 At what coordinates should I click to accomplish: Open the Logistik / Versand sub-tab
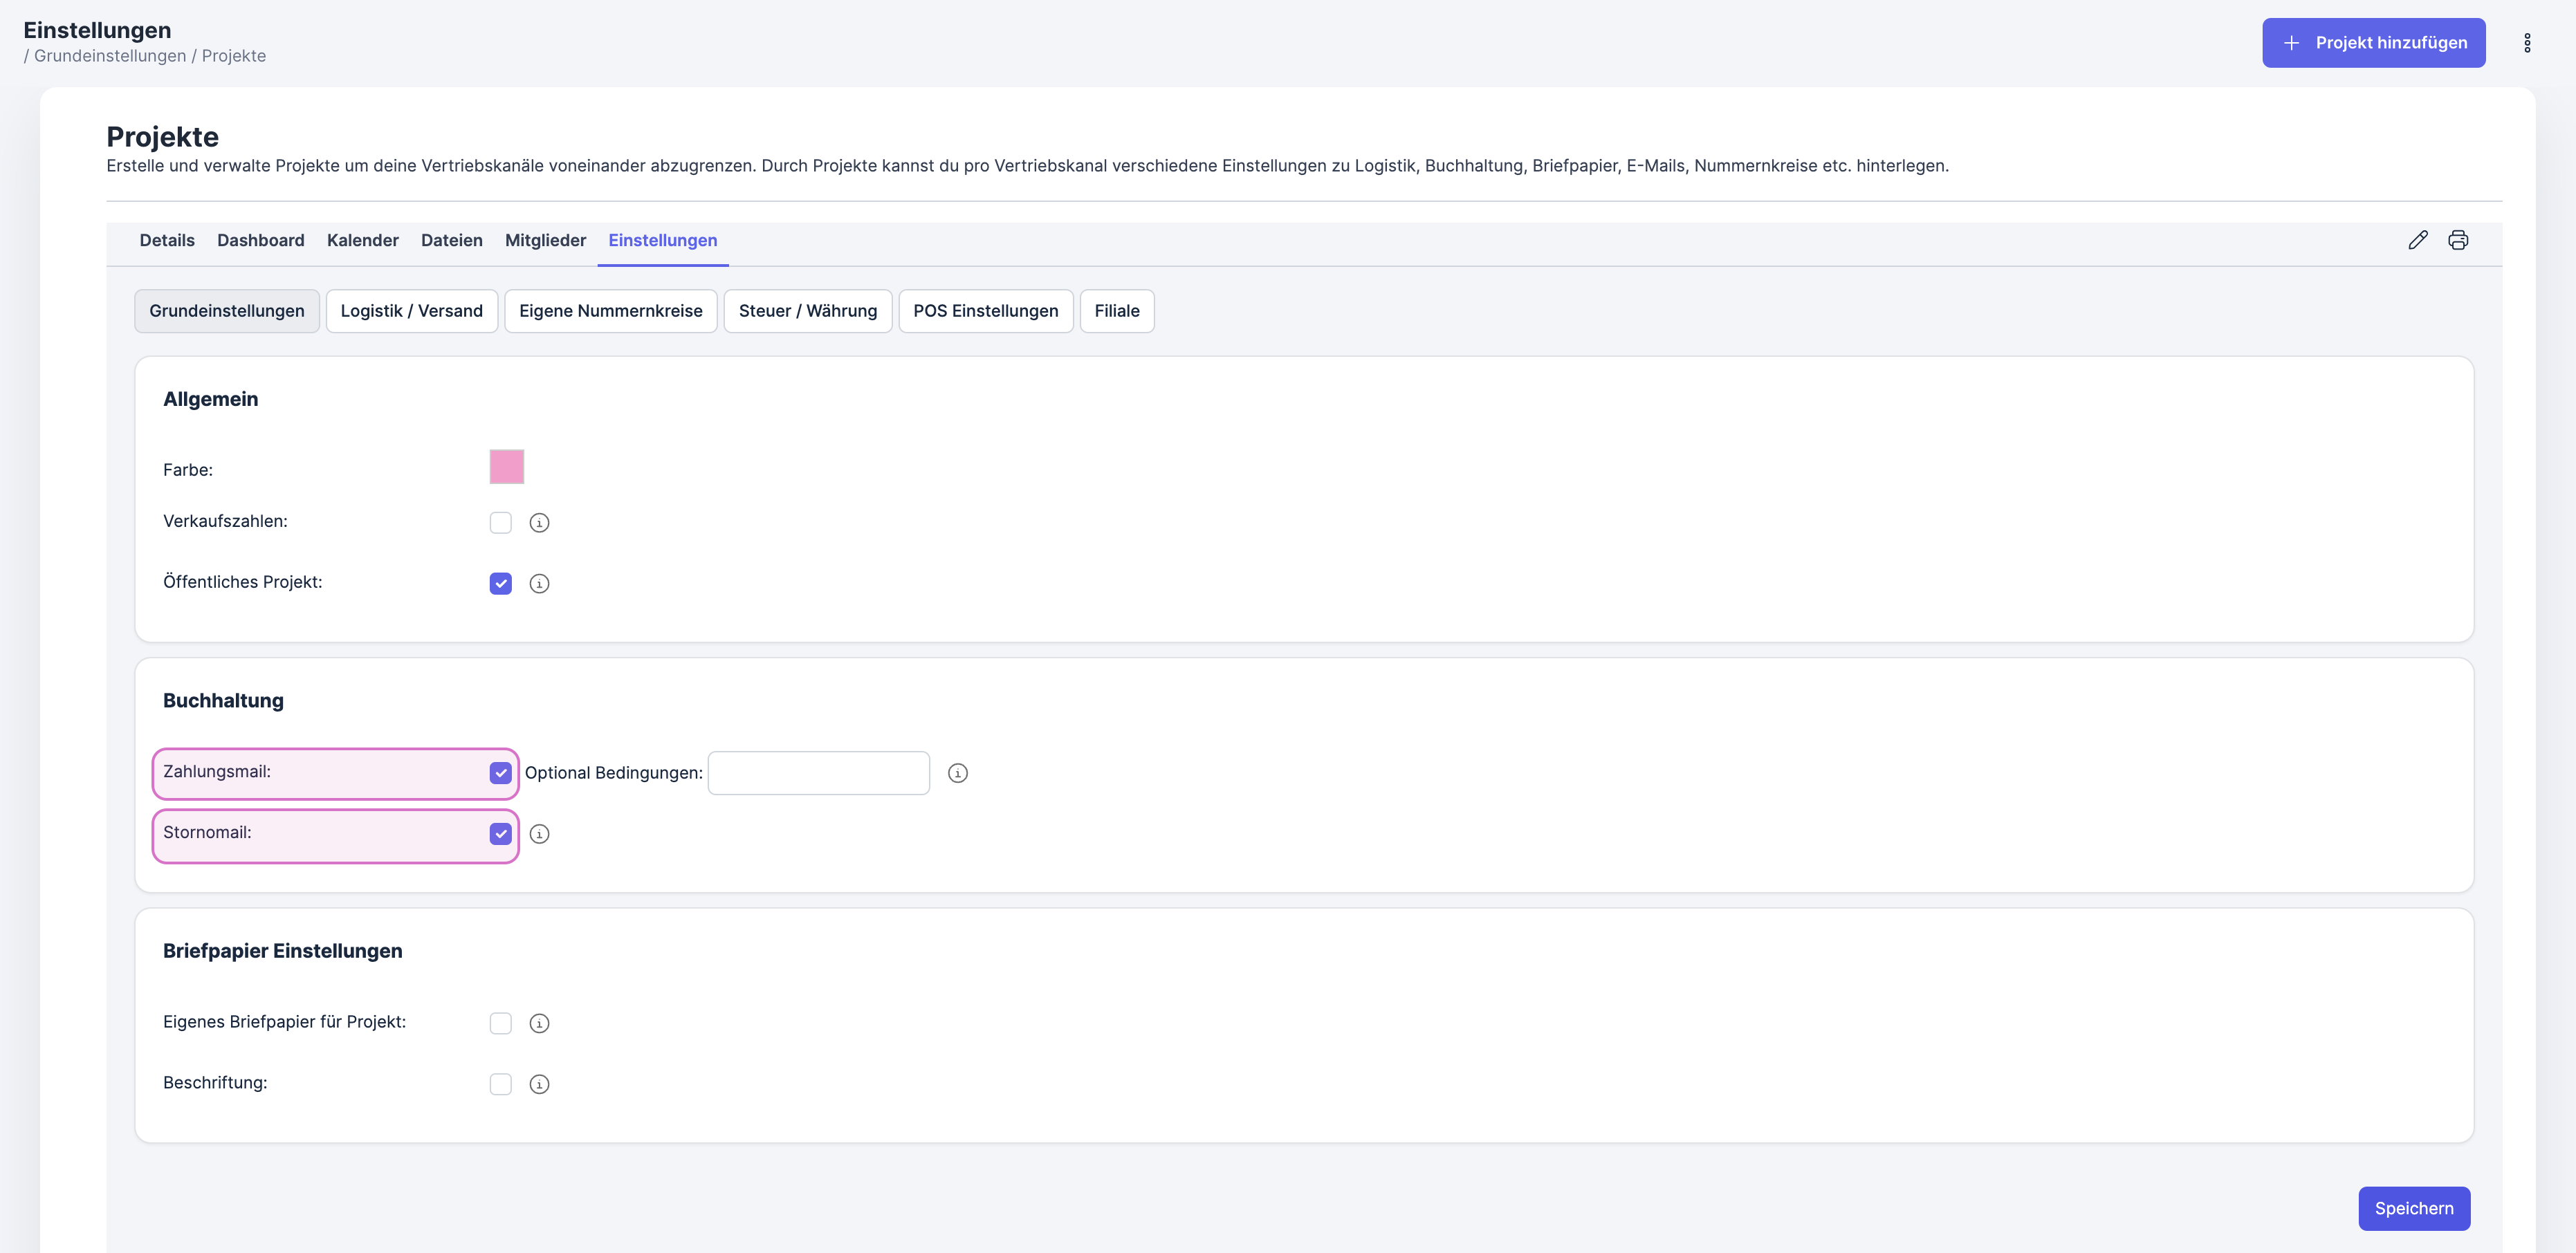pyautogui.click(x=411, y=311)
